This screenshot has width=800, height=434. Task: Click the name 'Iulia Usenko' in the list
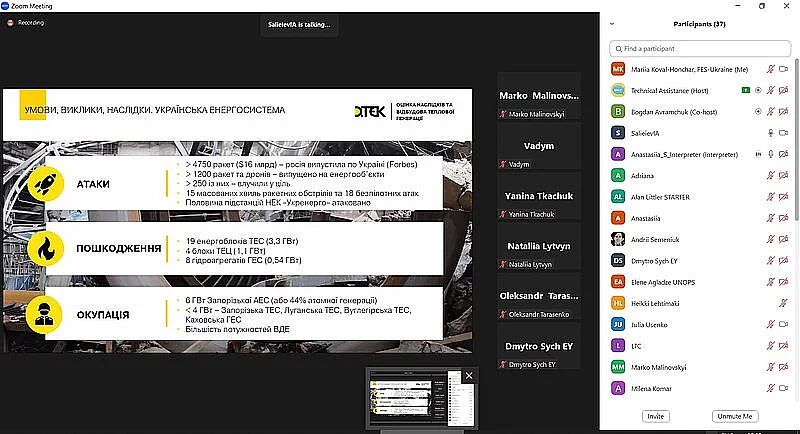pyautogui.click(x=649, y=325)
